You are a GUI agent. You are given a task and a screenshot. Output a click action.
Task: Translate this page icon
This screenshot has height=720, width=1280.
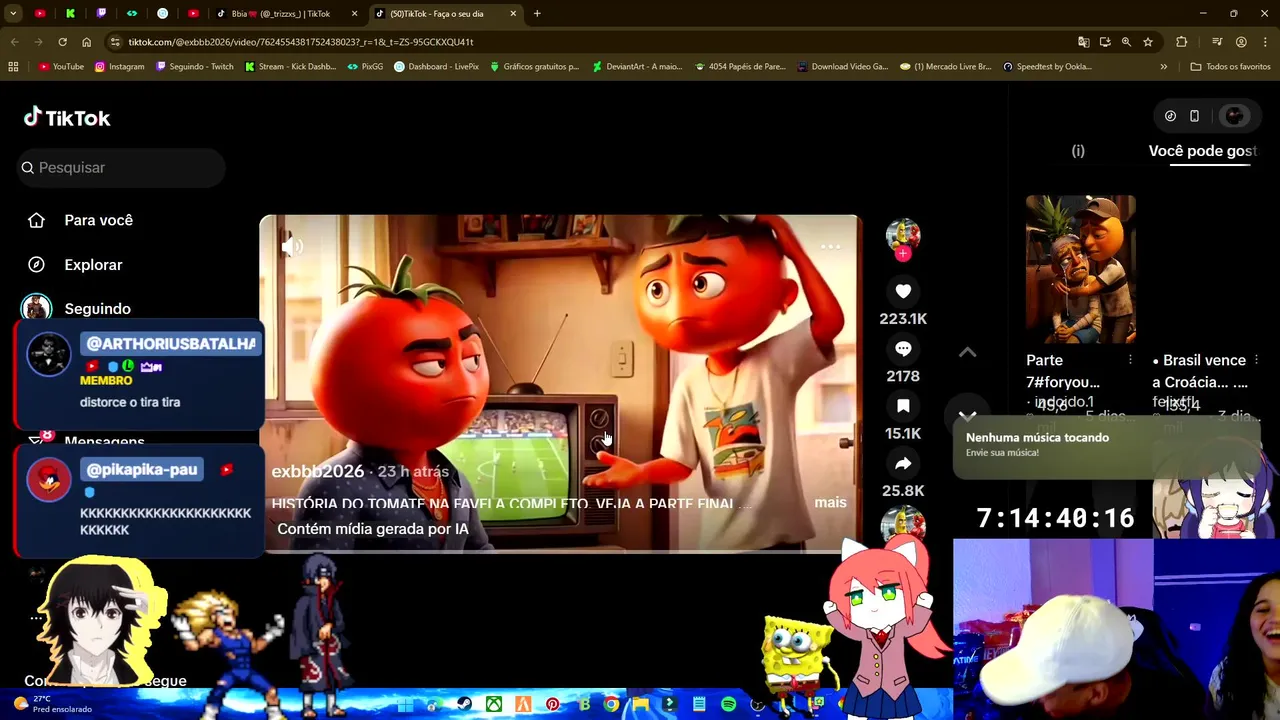click(x=1084, y=42)
